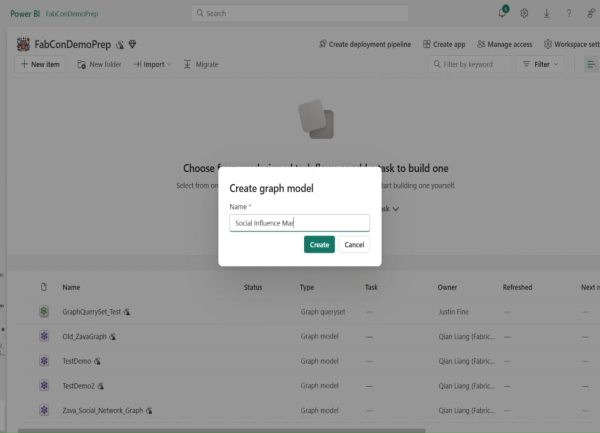Click the TestDemo graph model icon
The image size is (600, 433).
[44, 361]
